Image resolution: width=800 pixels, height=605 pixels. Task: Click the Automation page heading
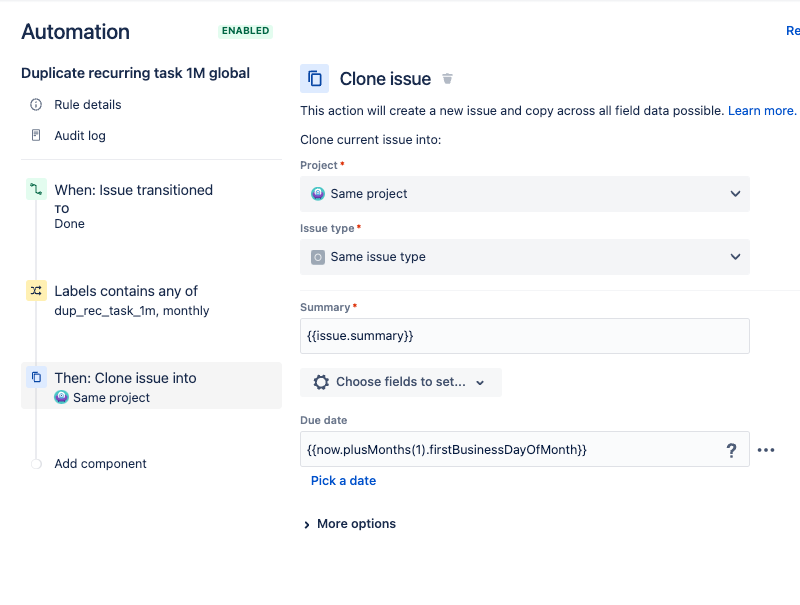pos(76,32)
